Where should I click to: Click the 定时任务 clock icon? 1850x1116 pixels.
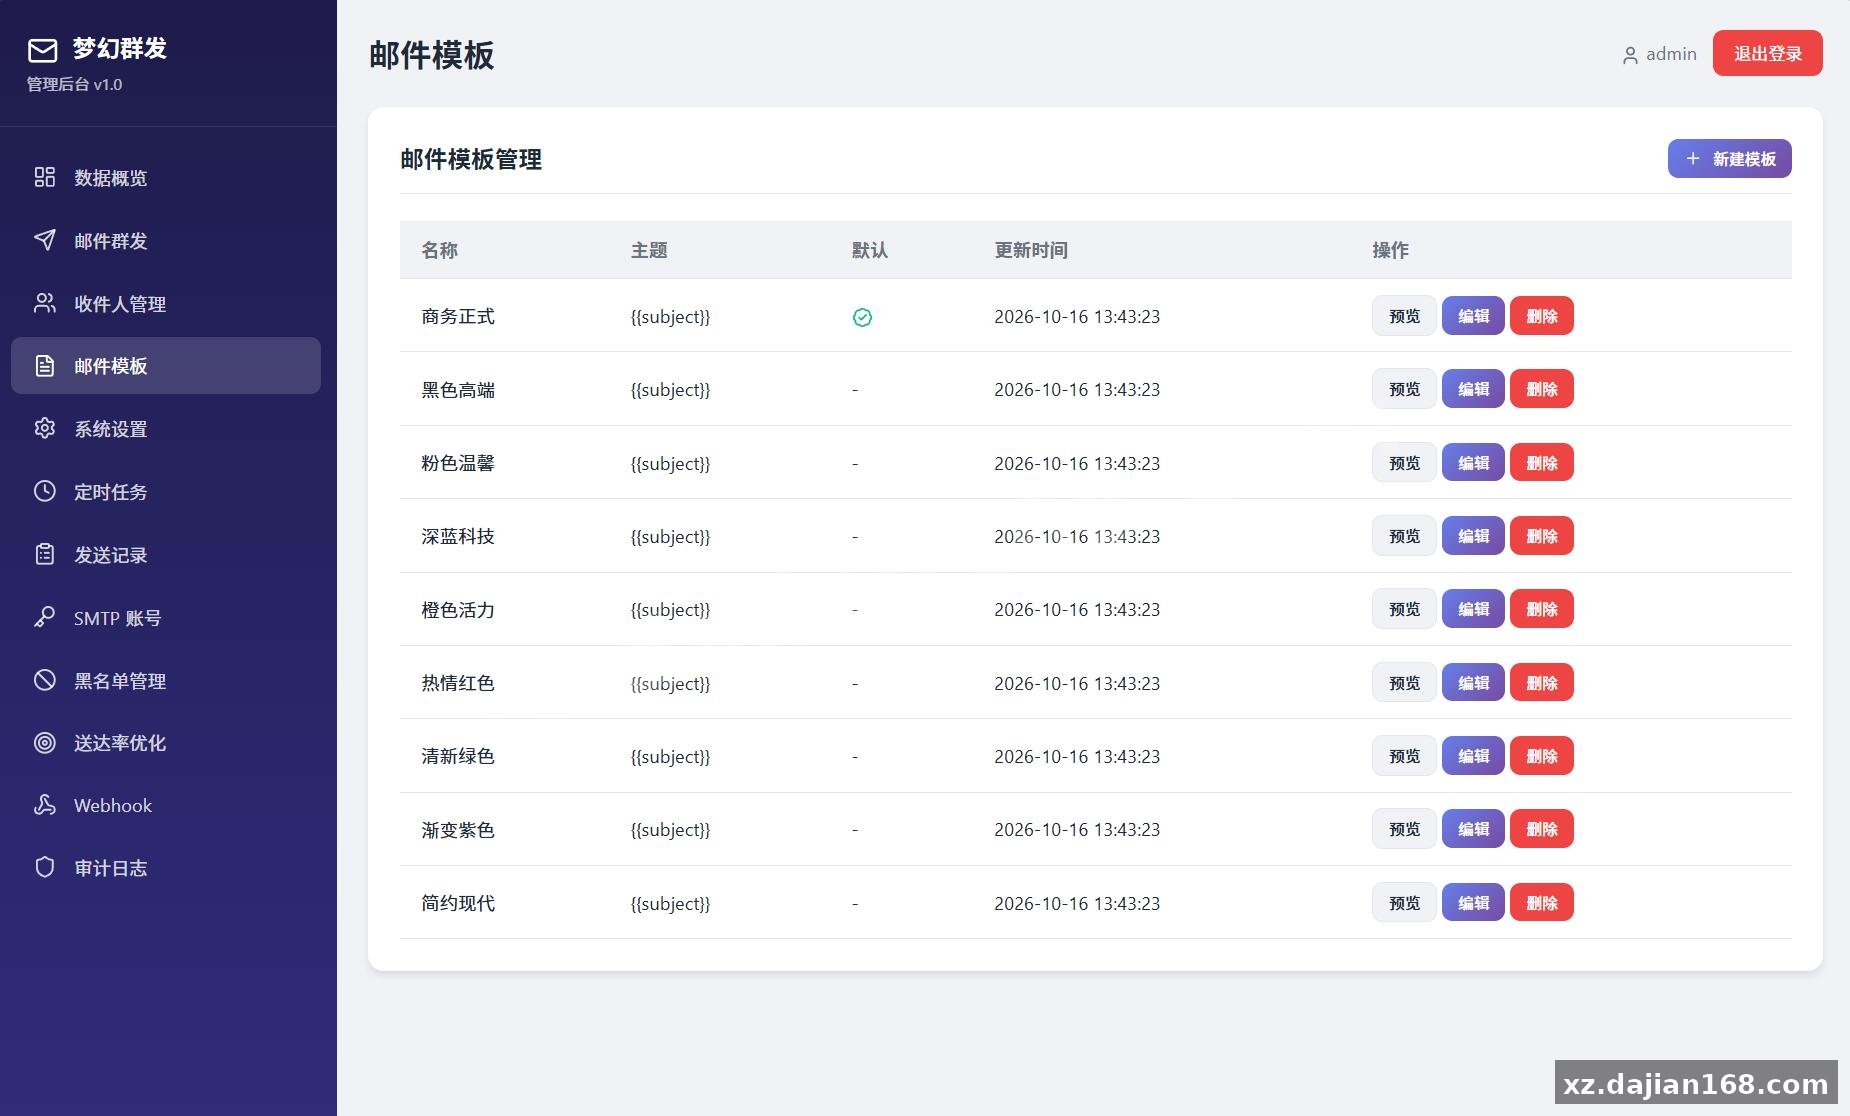point(45,491)
